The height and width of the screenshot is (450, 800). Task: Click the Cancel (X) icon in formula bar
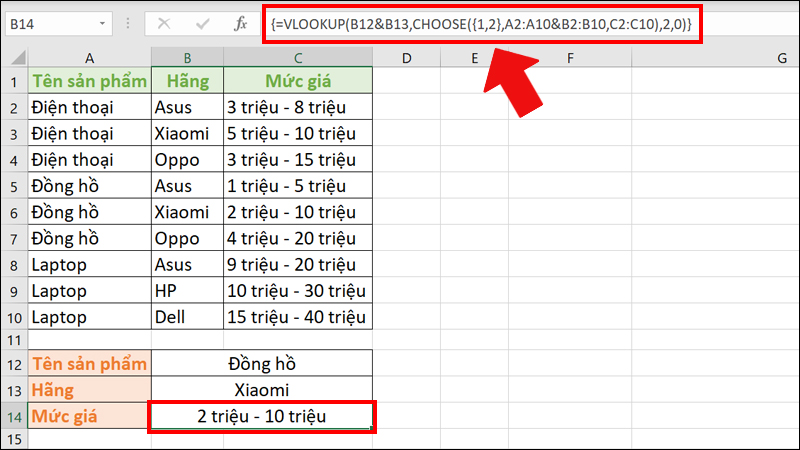[164, 23]
